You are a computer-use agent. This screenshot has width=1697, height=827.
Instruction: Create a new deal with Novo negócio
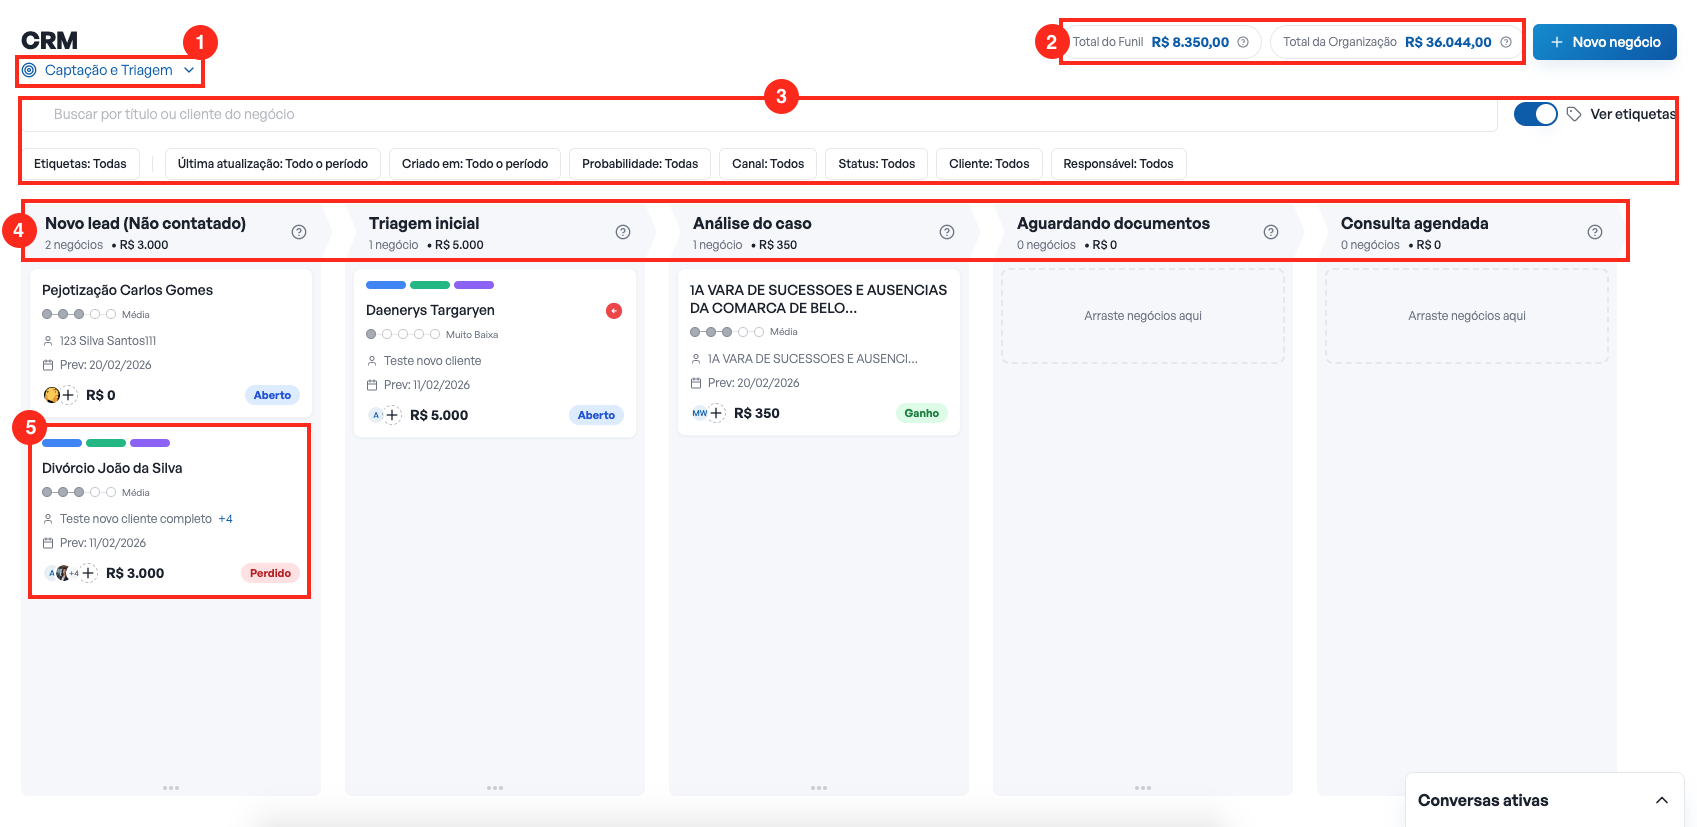[x=1604, y=42]
